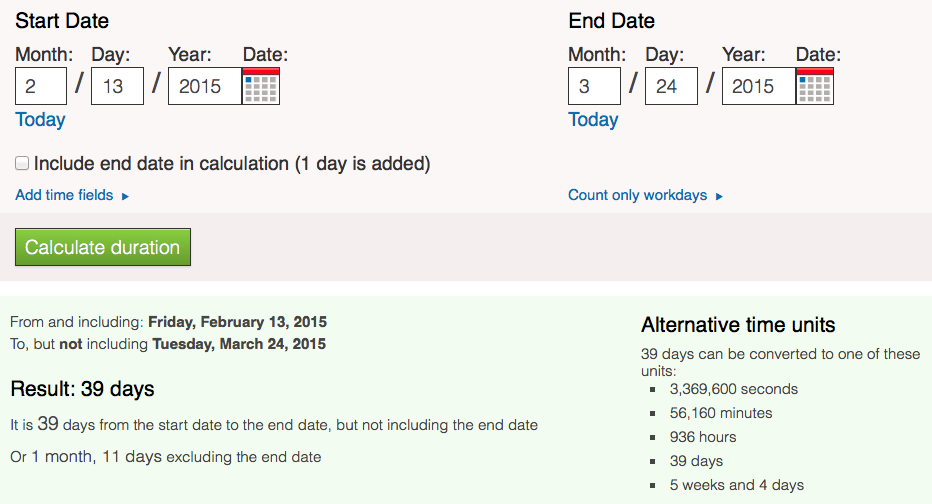Open the End Date calendar picker icon
Image resolution: width=932 pixels, height=504 pixels.
pyautogui.click(x=814, y=86)
